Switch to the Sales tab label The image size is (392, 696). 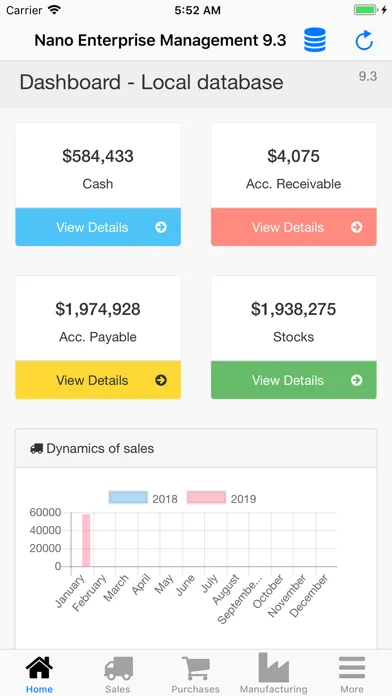[x=118, y=689]
